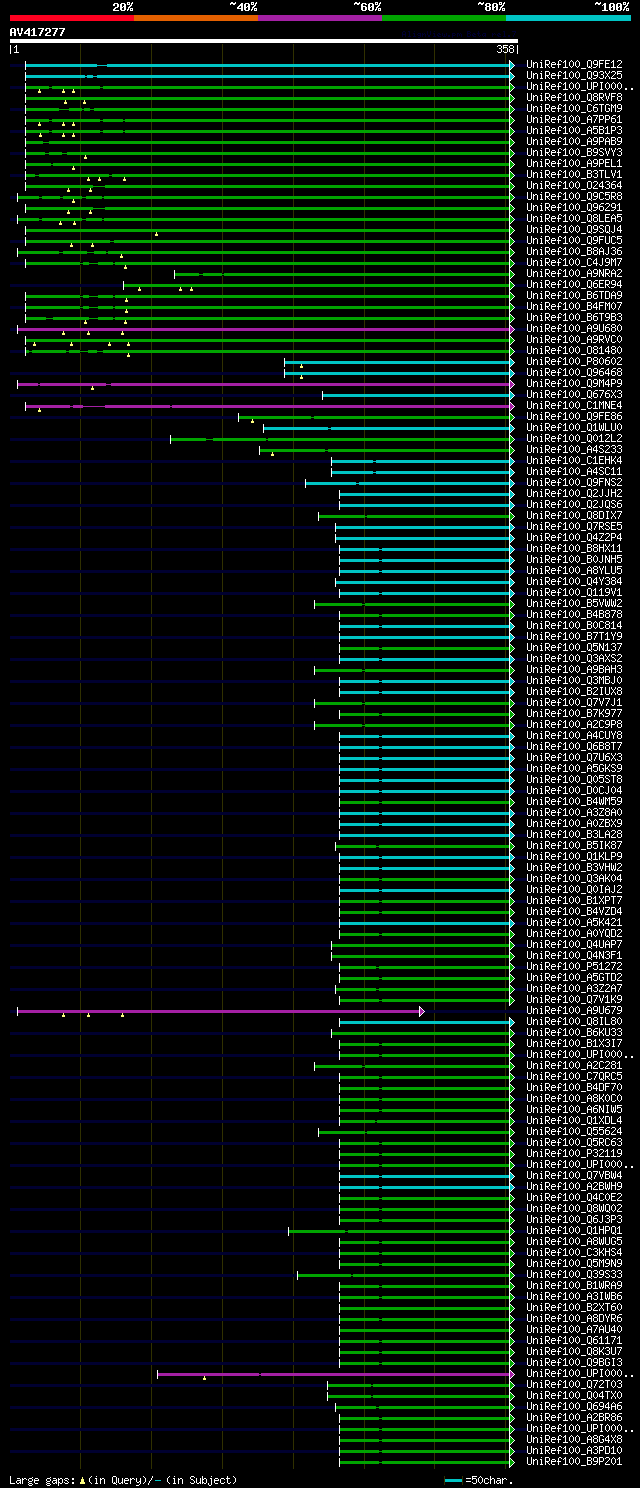Select label UniRef100_A9U679

(574, 1010)
